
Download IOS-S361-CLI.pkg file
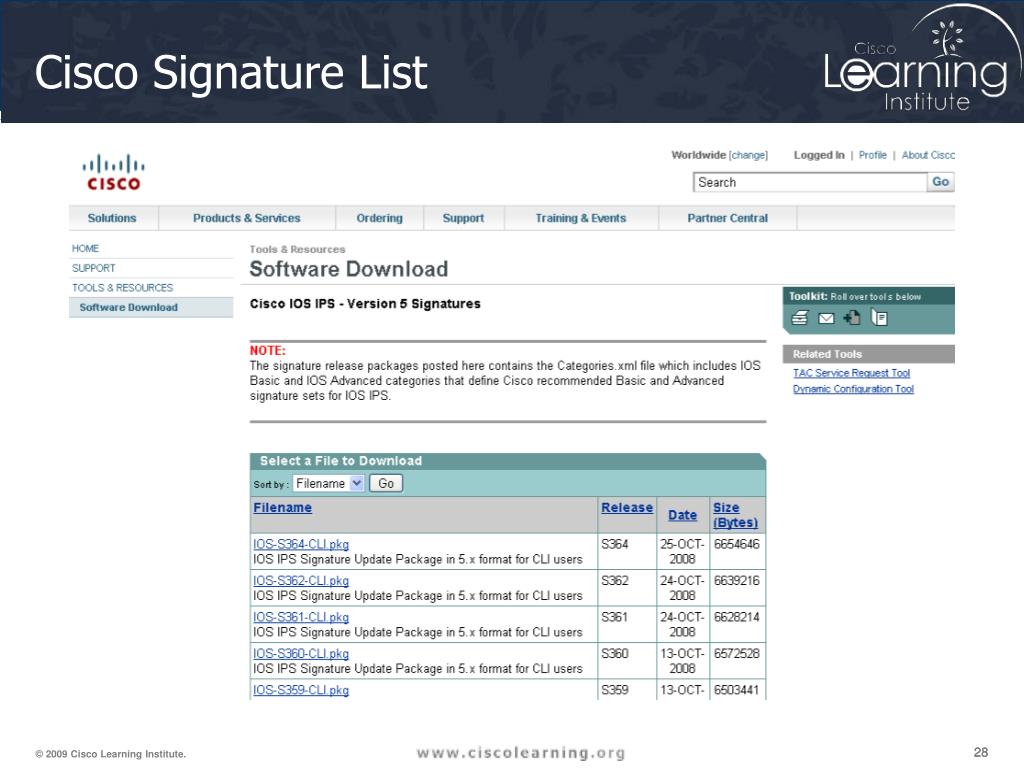pos(301,618)
